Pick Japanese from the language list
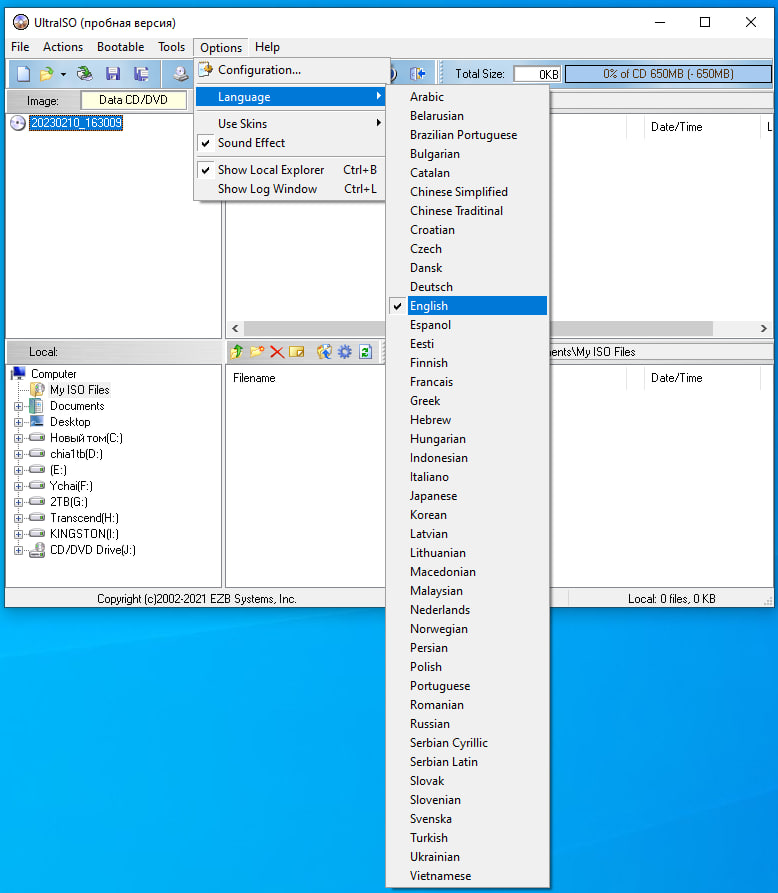This screenshot has width=778, height=893. [x=468, y=496]
